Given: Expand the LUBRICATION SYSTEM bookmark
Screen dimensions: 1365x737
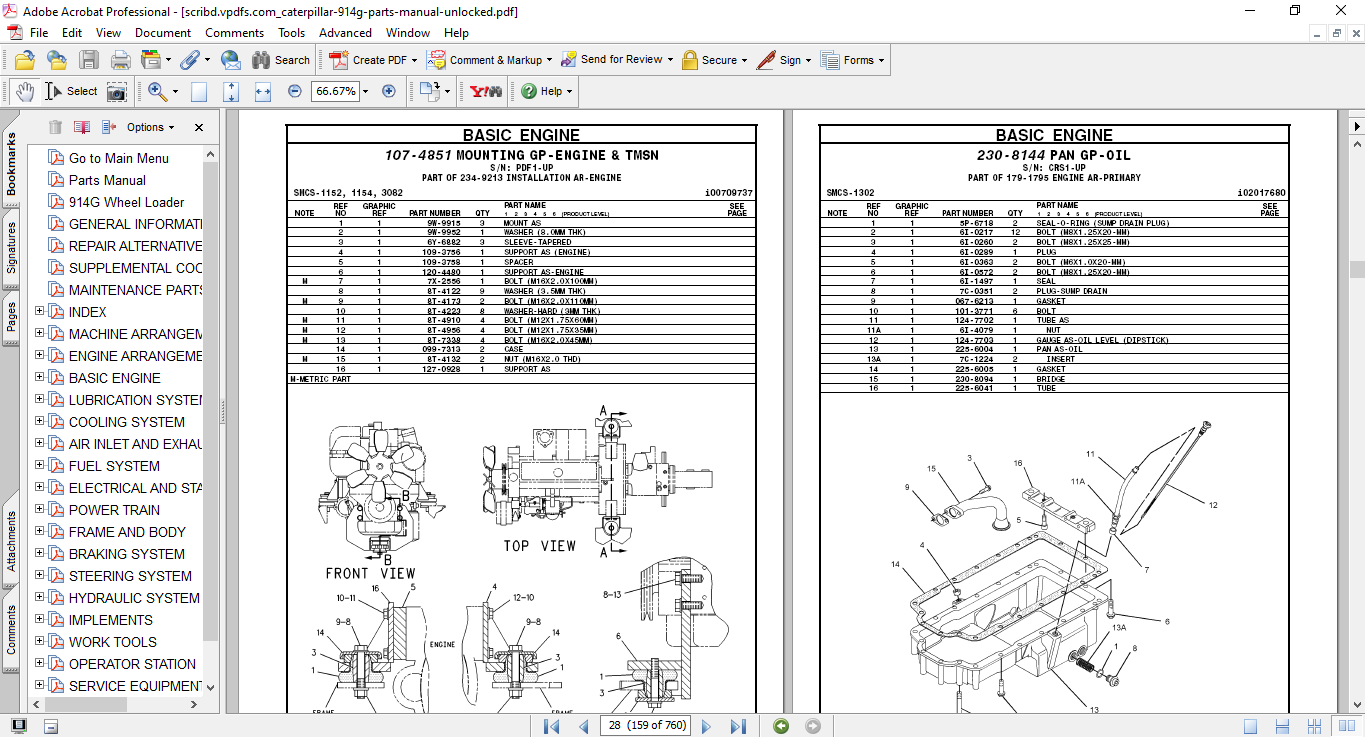Looking at the screenshot, I should (x=40, y=400).
